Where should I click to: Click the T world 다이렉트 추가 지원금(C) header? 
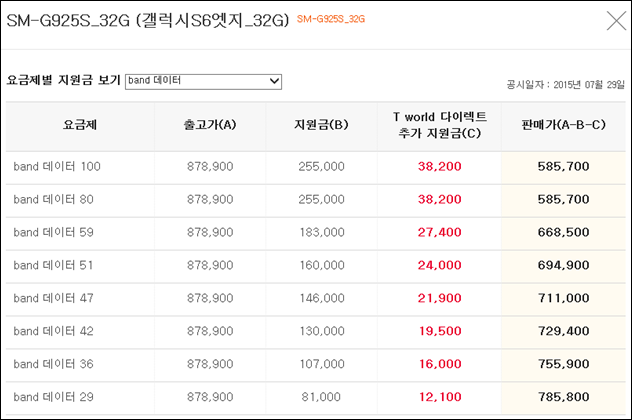tap(440, 125)
